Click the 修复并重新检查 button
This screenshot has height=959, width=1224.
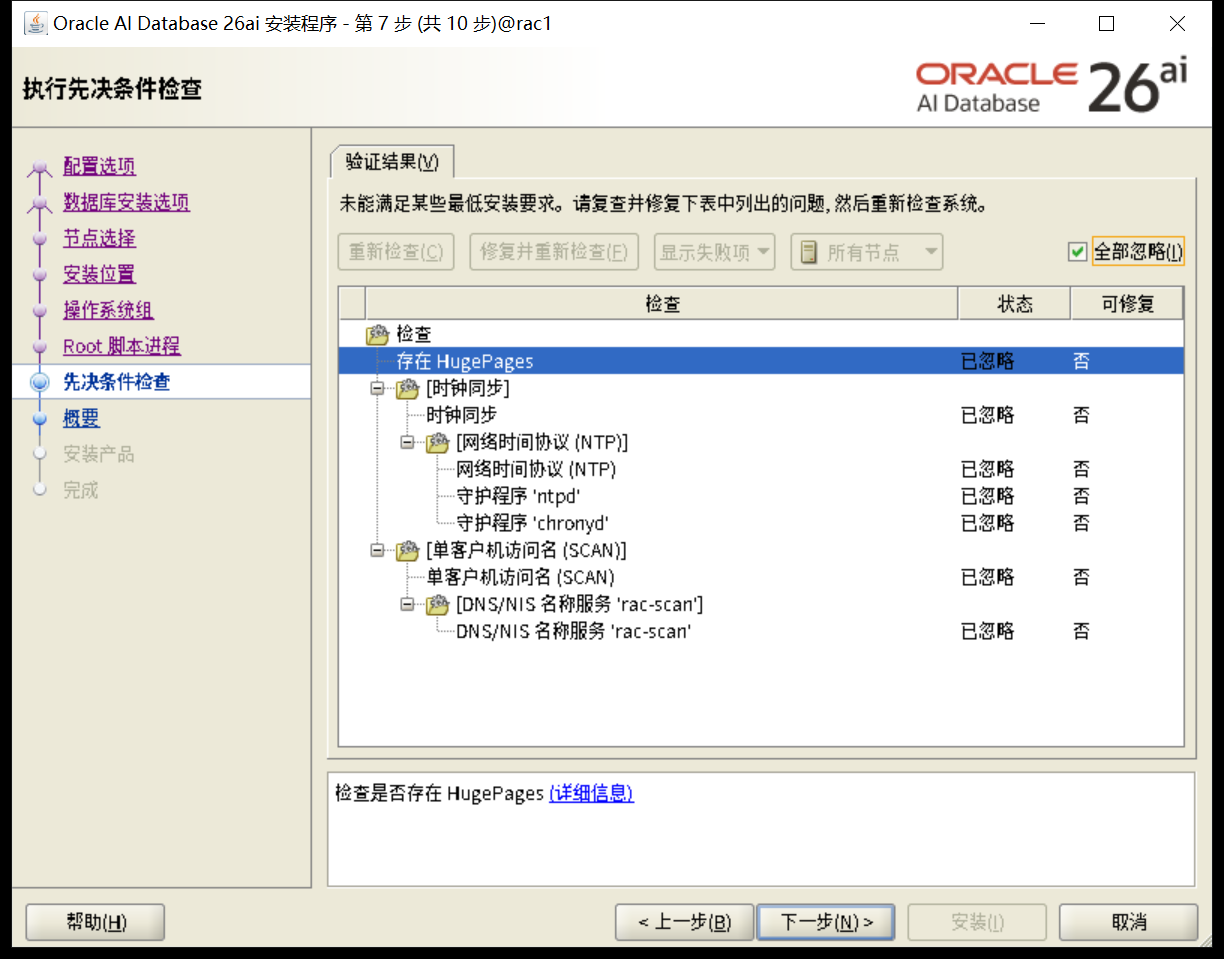(x=554, y=252)
